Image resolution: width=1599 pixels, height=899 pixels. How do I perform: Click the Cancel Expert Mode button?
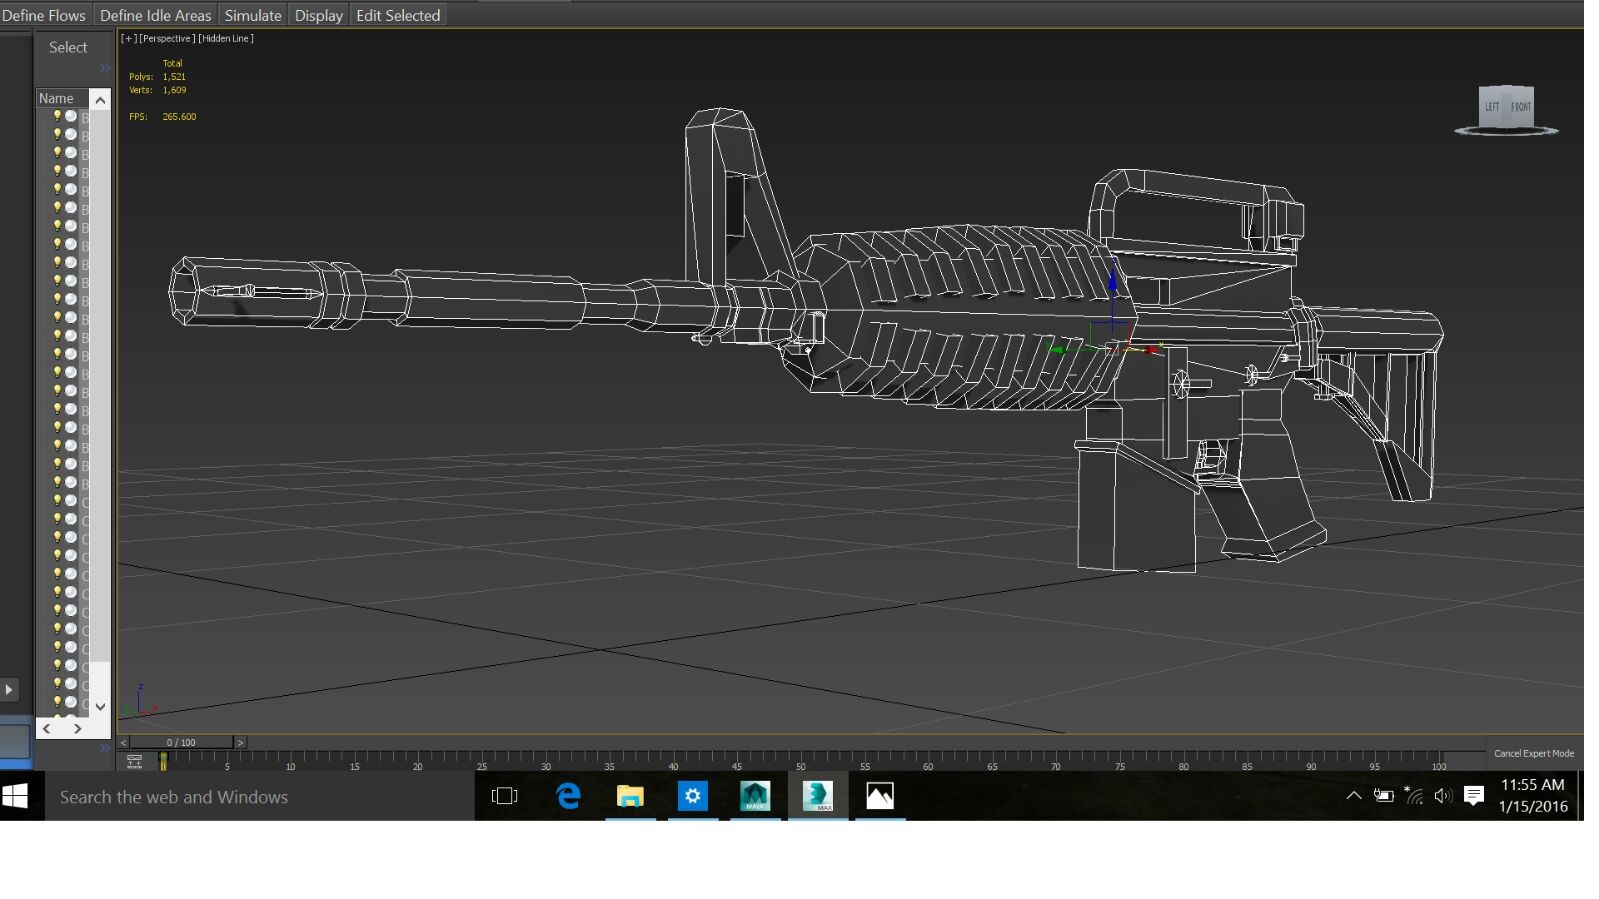pyautogui.click(x=1533, y=753)
